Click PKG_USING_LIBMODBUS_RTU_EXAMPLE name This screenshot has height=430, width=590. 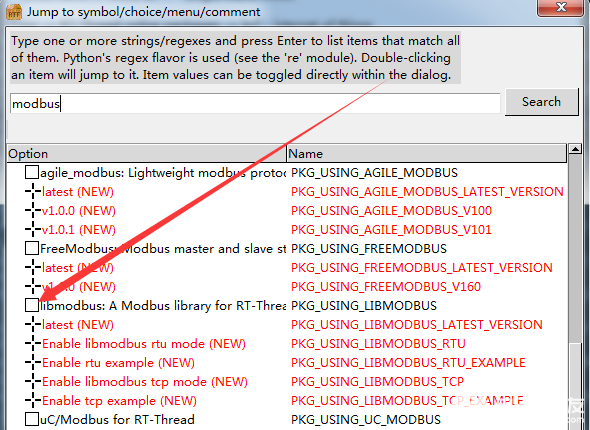(408, 363)
